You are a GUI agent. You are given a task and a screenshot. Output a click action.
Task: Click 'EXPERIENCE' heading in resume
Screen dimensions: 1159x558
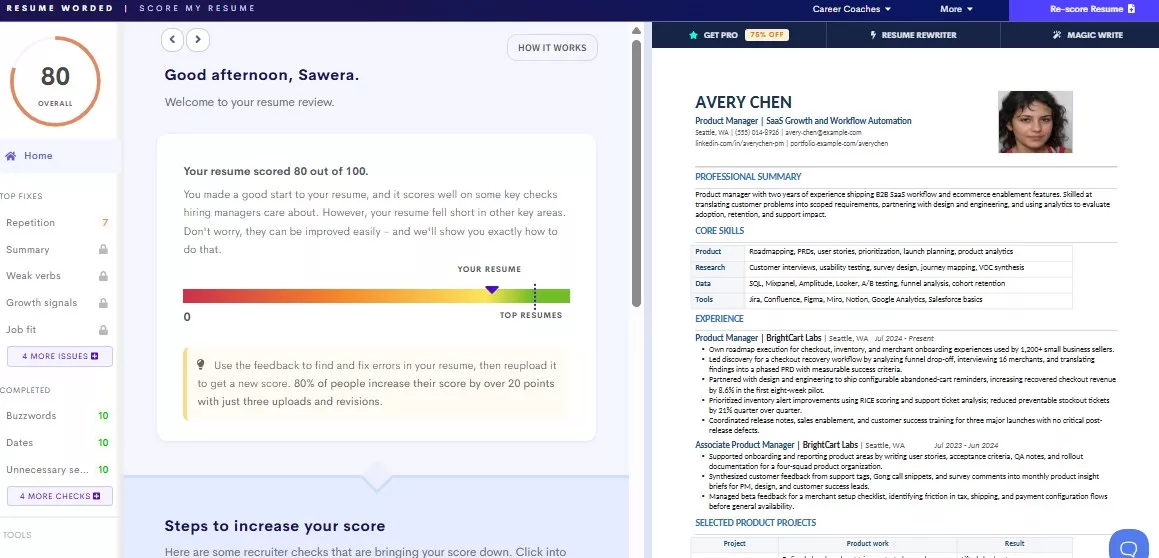tap(719, 319)
